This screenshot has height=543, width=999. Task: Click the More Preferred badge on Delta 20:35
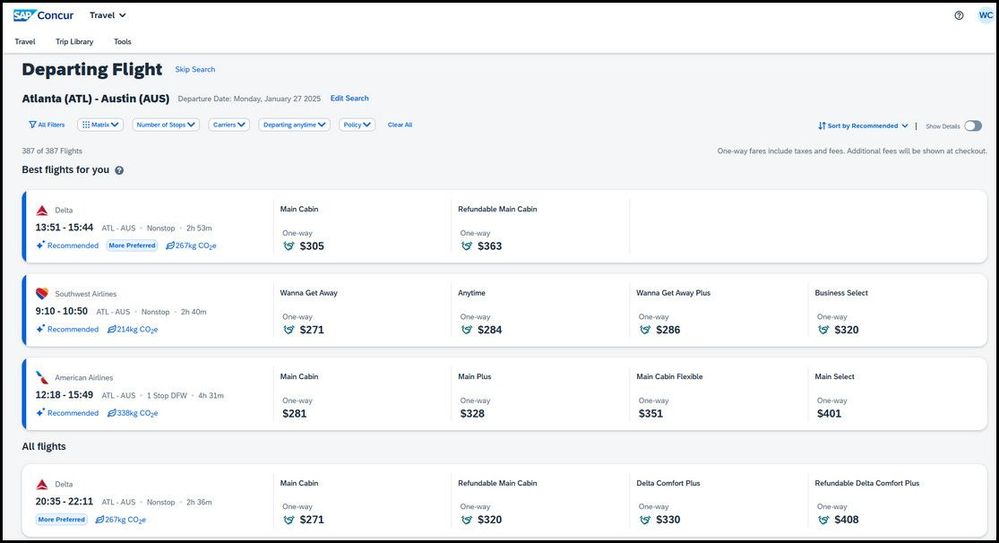point(61,519)
